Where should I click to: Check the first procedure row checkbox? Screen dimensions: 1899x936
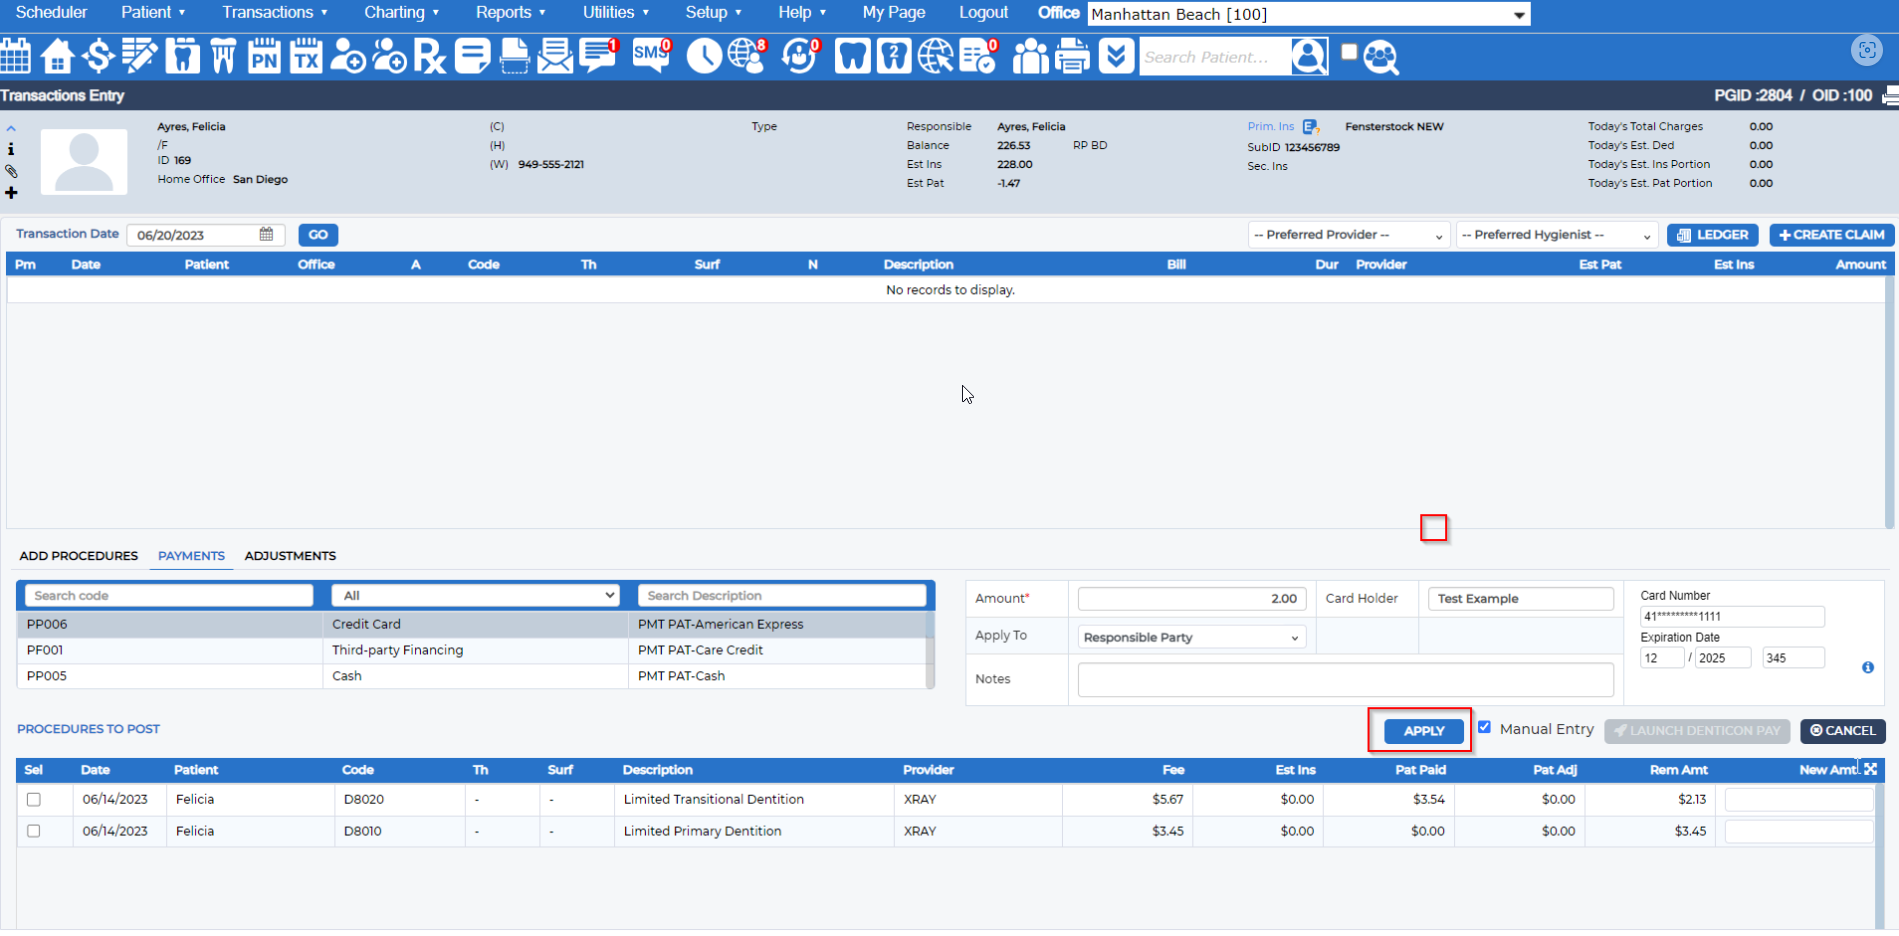tap(34, 799)
